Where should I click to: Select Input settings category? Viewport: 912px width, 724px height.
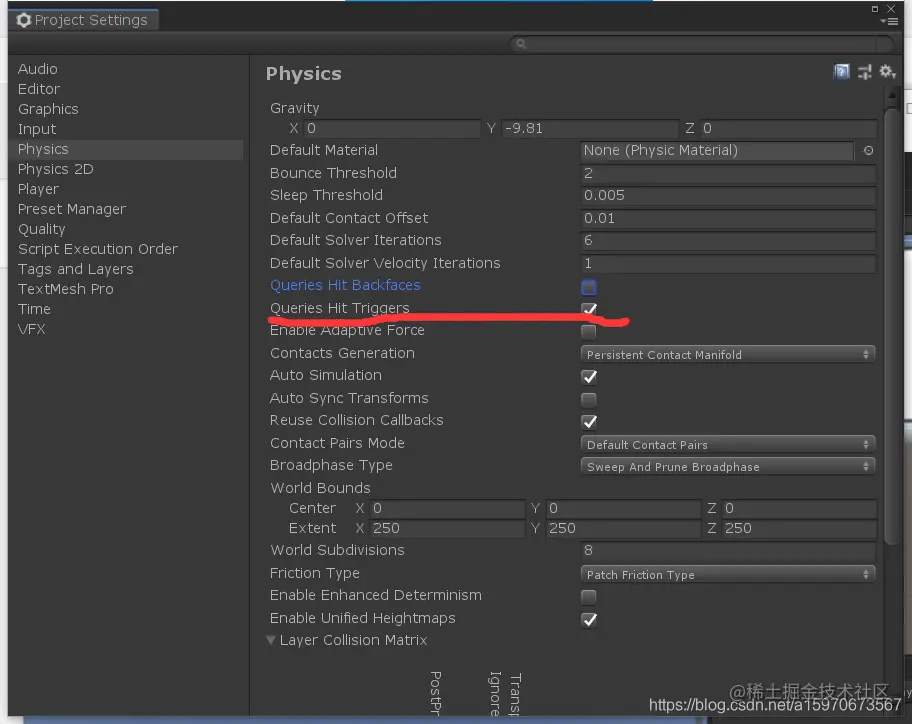37,129
